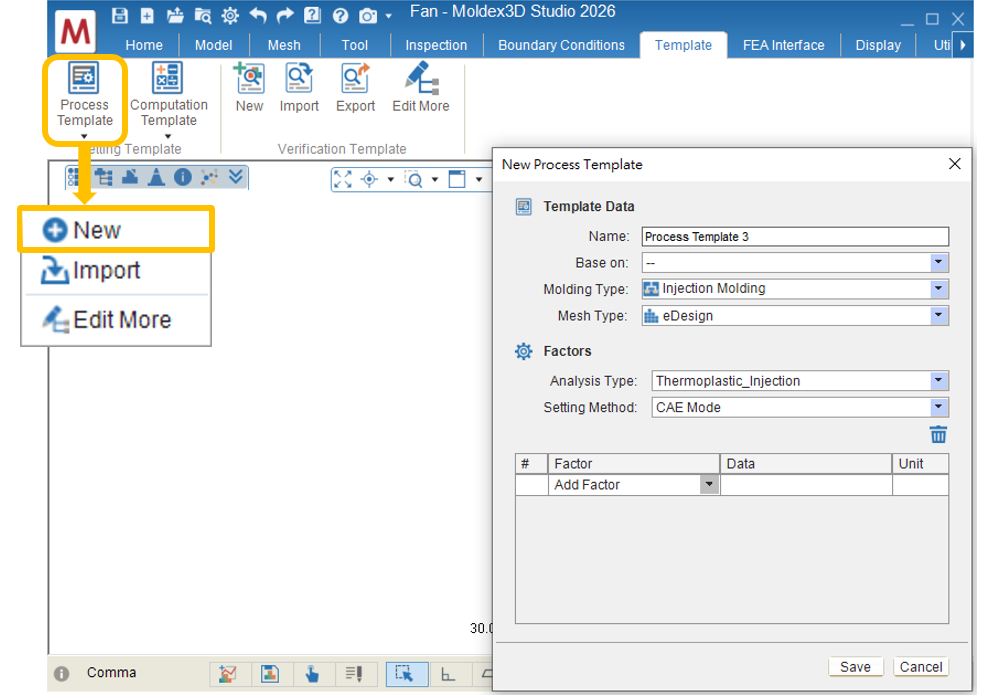This screenshot has height=695, width=991.
Task: Click the fit-to-window view icon
Action: 343,179
